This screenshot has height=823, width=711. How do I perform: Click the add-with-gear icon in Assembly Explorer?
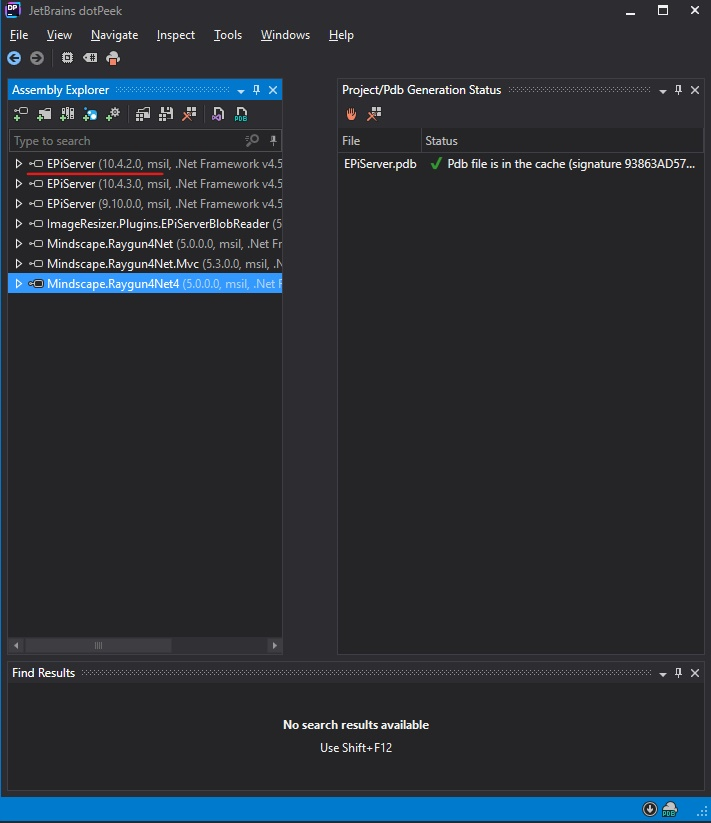[113, 114]
